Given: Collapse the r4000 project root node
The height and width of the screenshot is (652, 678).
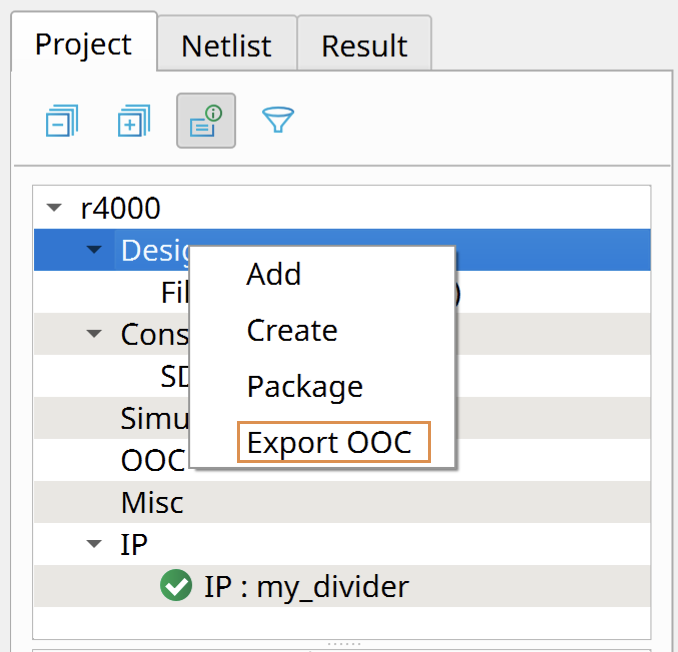Looking at the screenshot, I should (55, 209).
